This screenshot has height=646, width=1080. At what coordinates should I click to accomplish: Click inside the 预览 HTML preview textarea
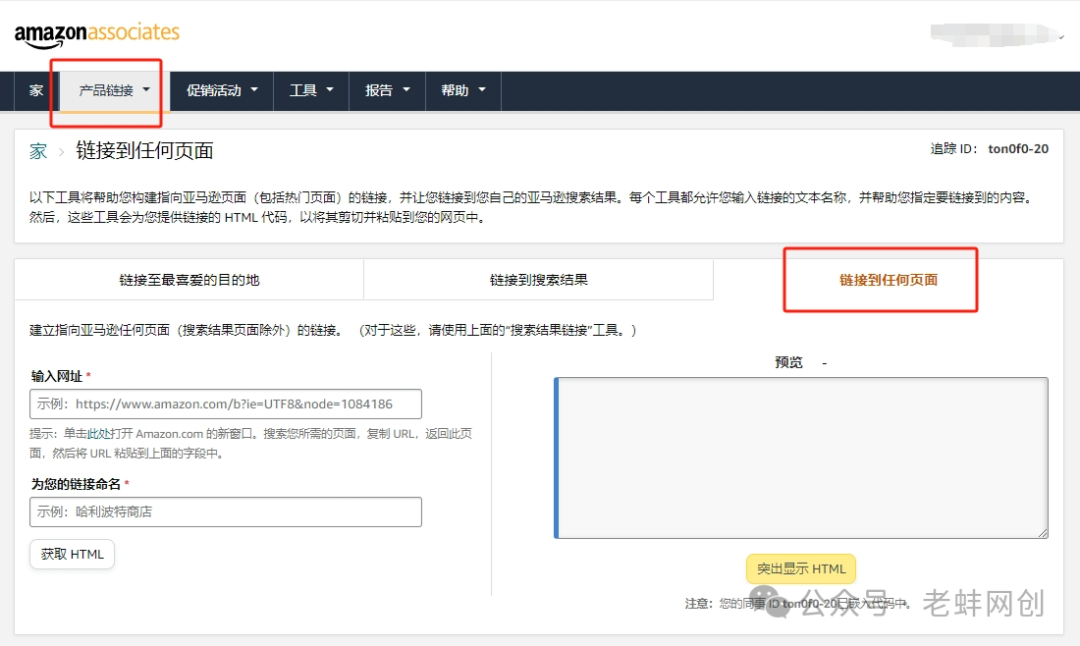[x=801, y=458]
